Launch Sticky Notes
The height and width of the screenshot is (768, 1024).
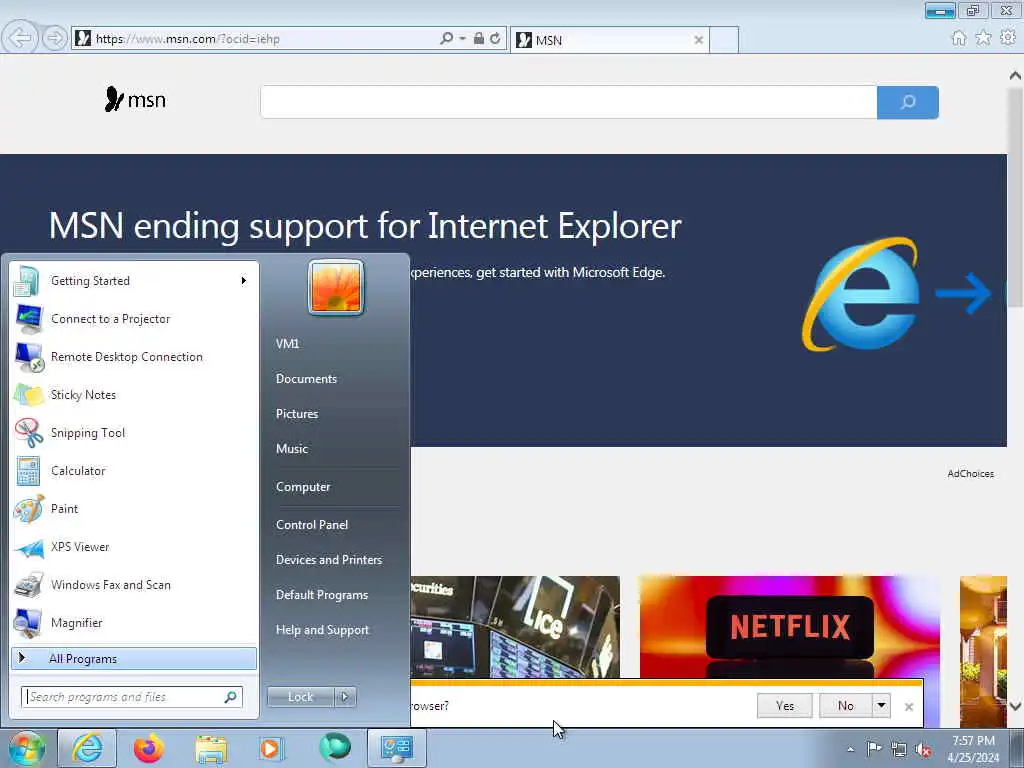pyautogui.click(x=134, y=394)
